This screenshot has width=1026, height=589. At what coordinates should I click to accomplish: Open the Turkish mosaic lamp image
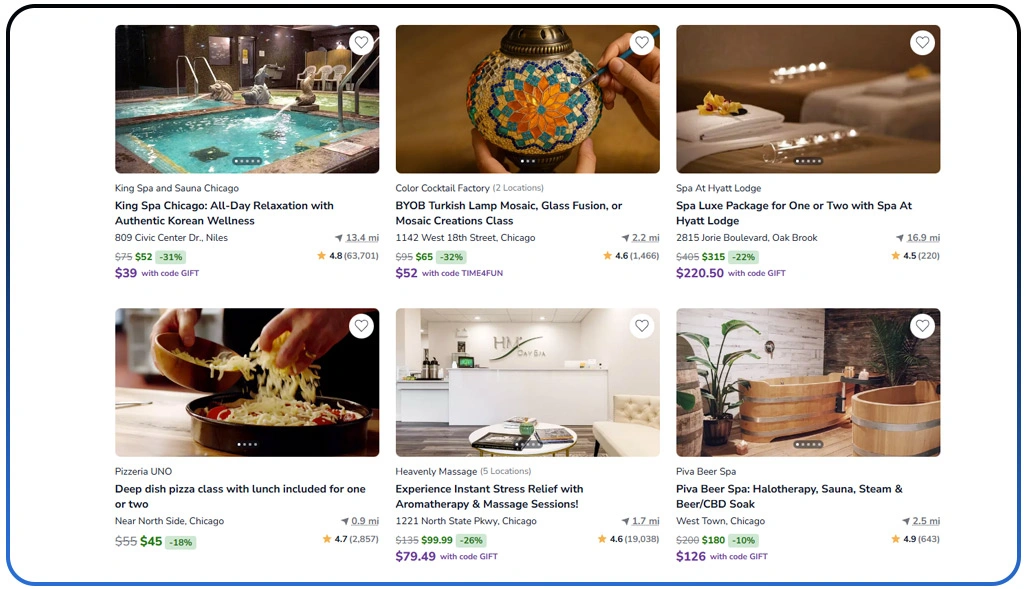click(527, 100)
